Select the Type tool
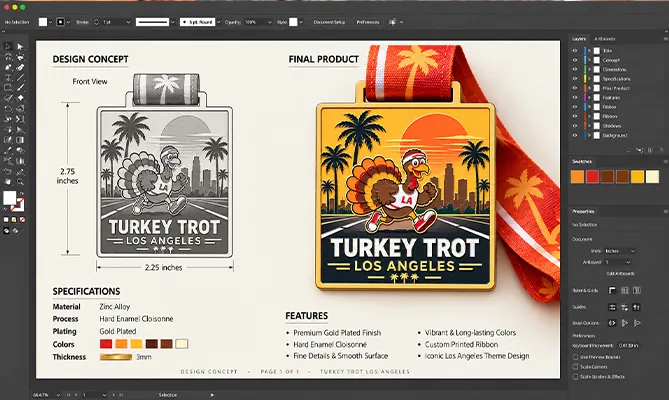The image size is (669, 400). (8, 78)
